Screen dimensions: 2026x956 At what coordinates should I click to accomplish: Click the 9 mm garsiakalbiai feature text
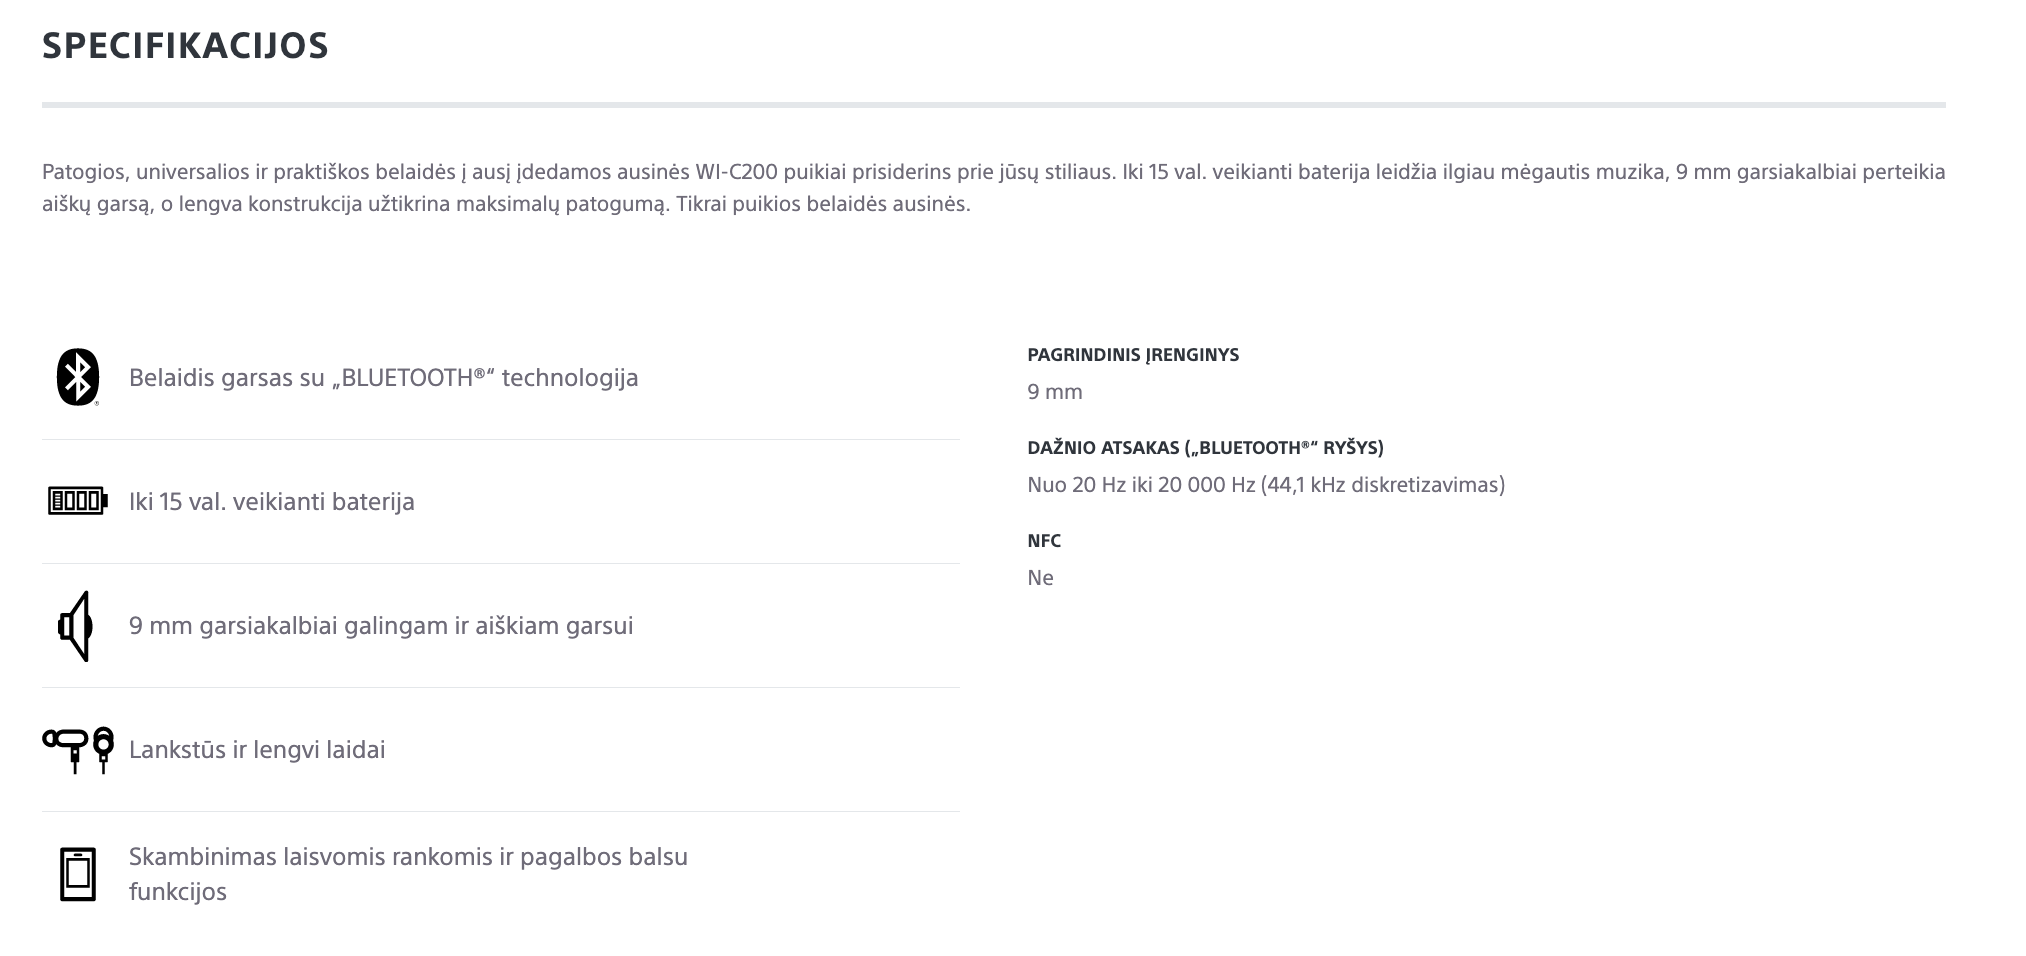(x=381, y=626)
